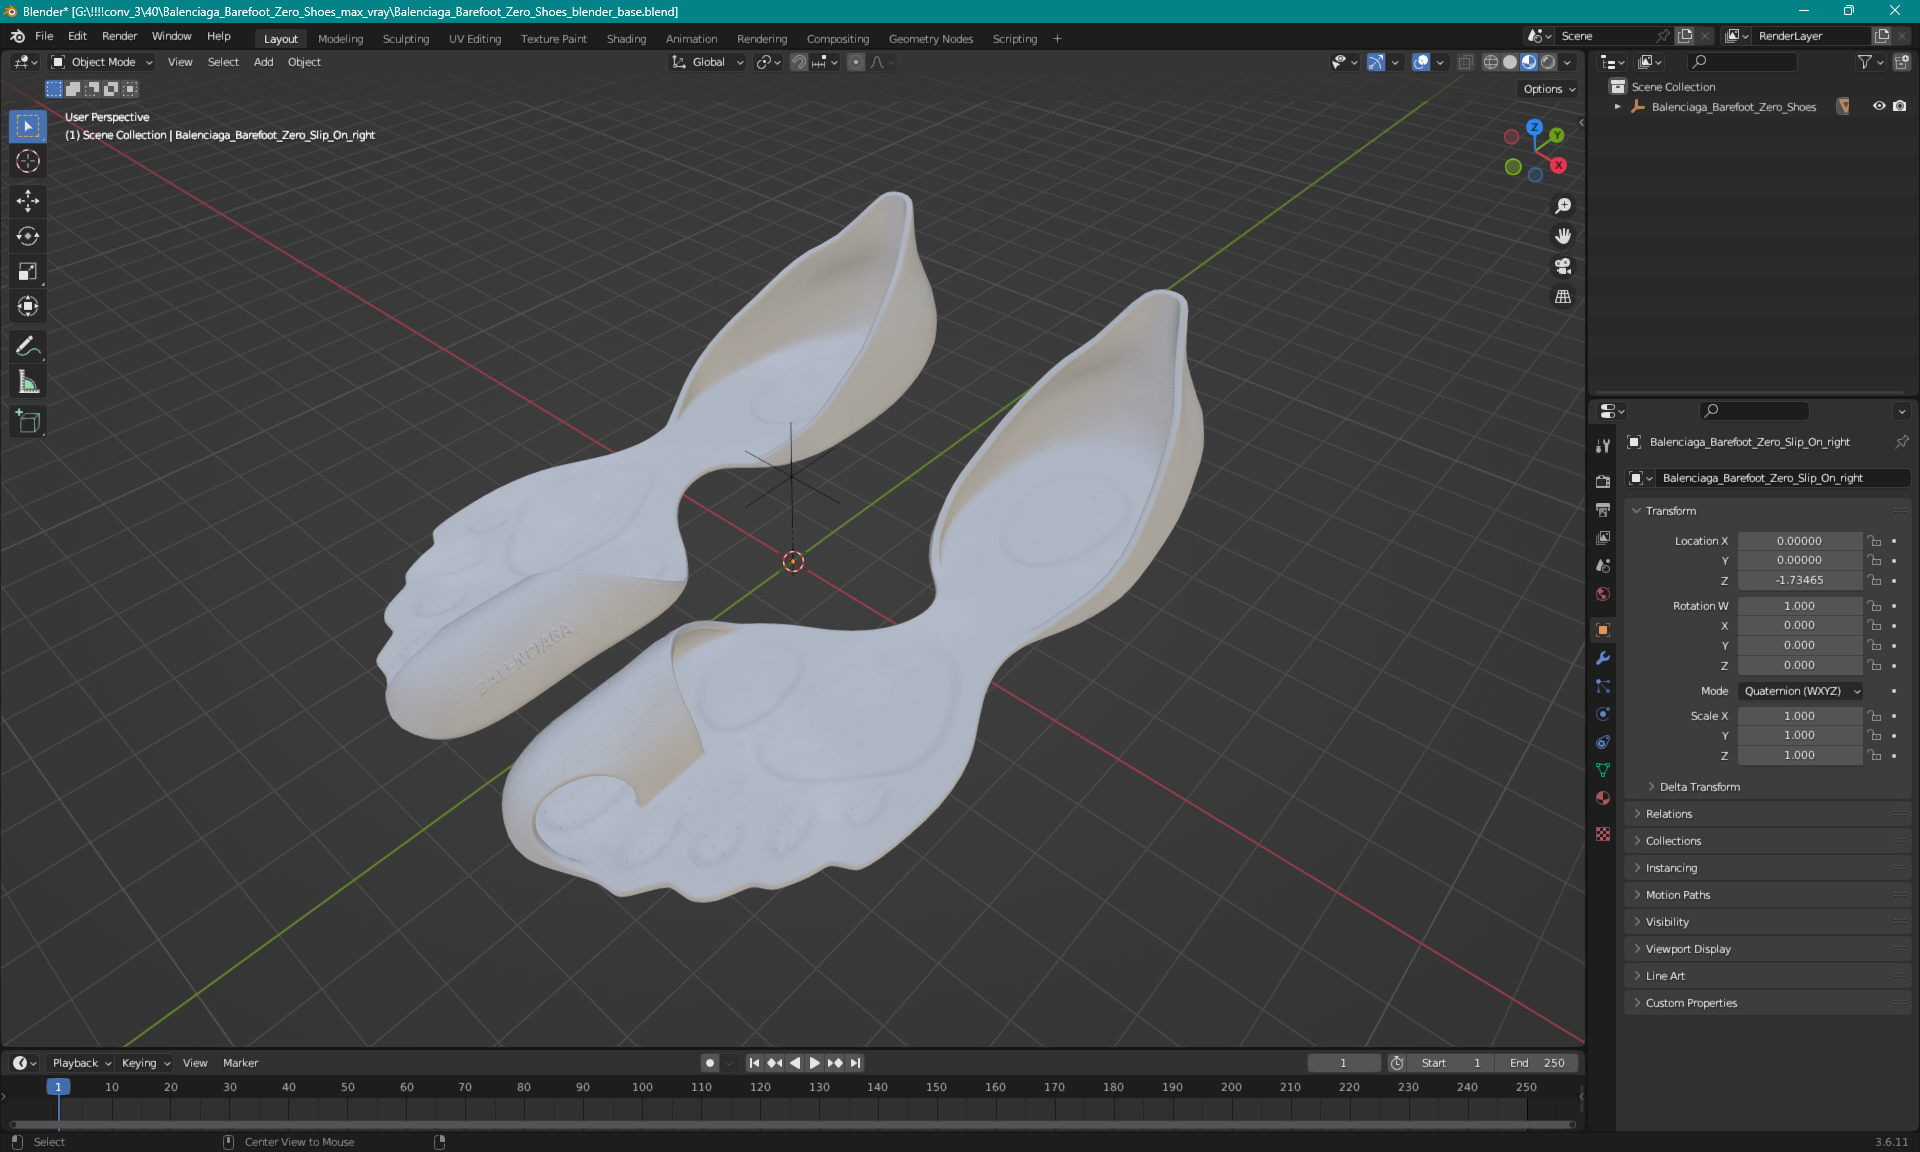Select the Add Cube tool
Viewport: 1920px width, 1152px height.
pos(28,421)
